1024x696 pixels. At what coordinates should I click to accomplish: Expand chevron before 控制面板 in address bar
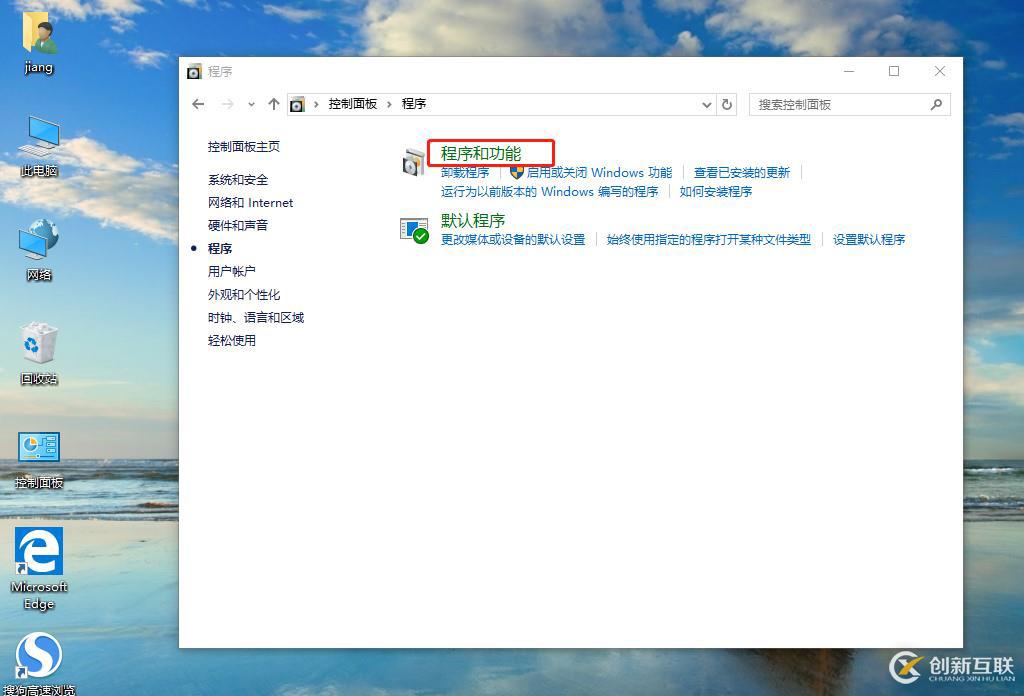tap(316, 104)
